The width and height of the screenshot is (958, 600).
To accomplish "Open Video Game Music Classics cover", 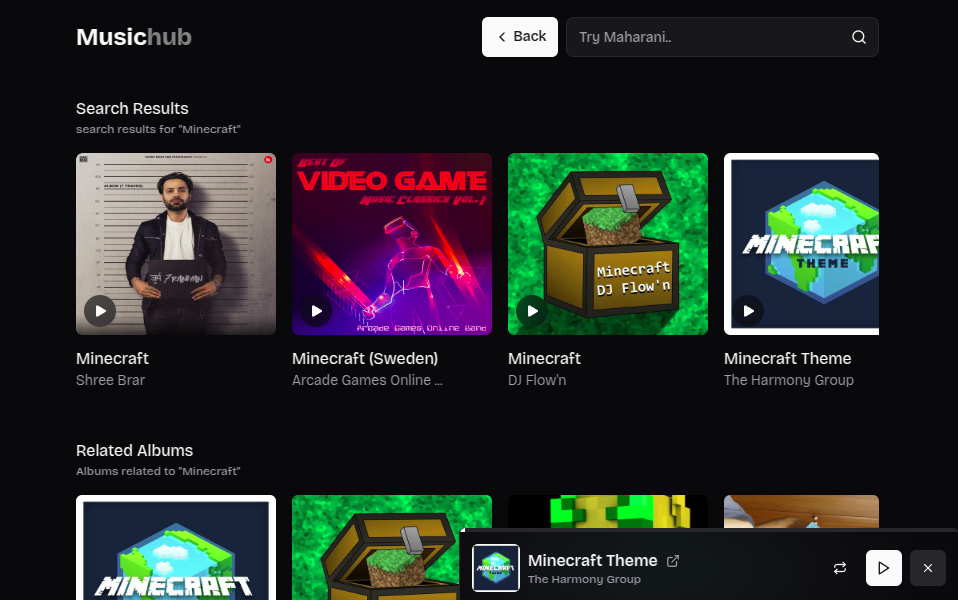I will click(392, 244).
